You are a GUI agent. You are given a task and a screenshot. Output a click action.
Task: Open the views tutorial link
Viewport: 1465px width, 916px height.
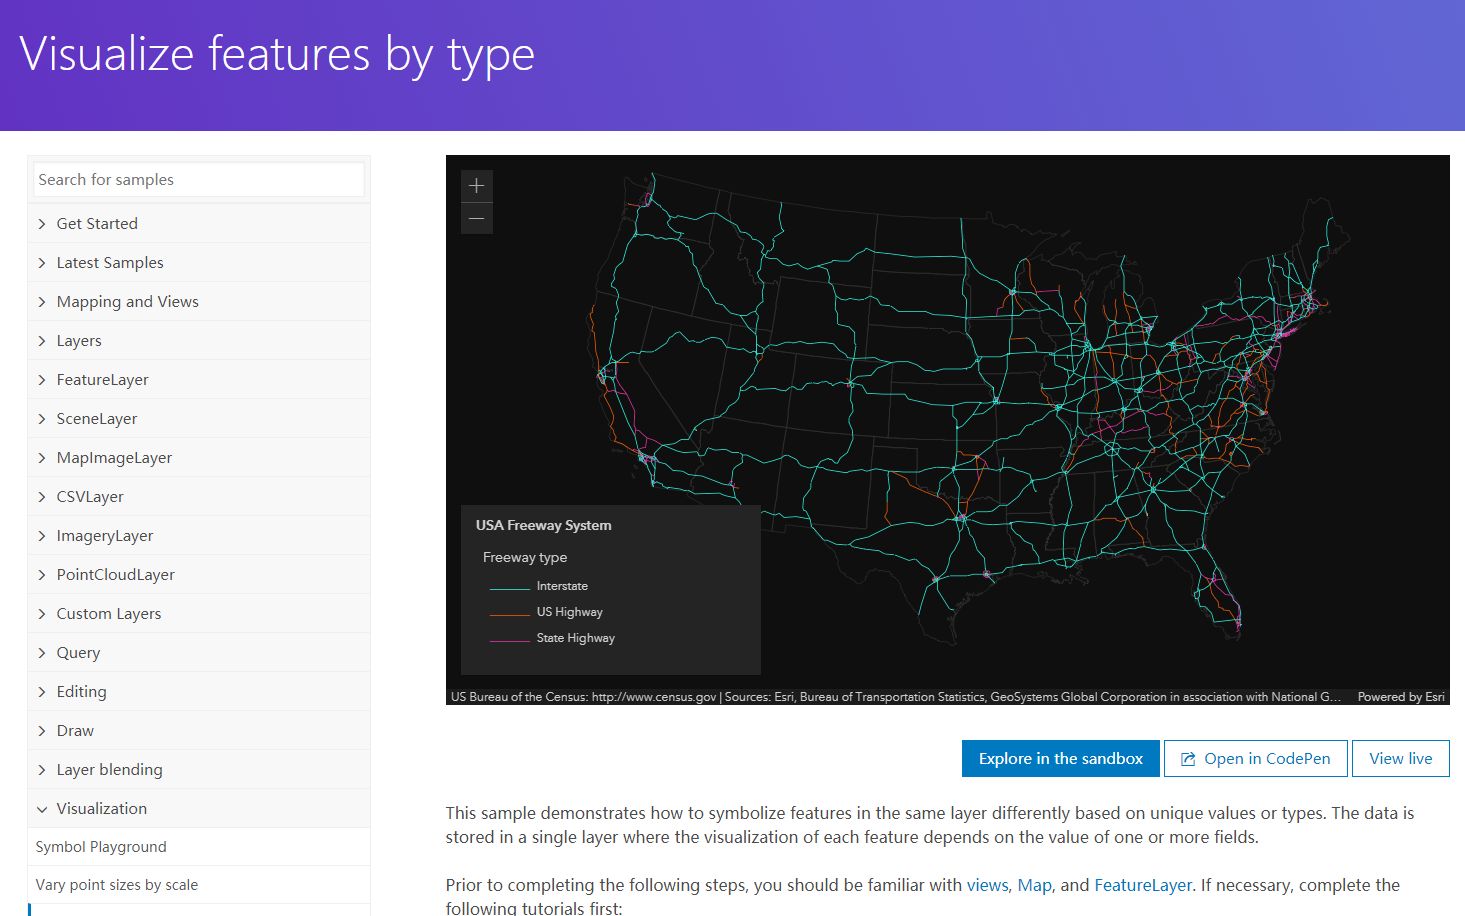tap(986, 885)
